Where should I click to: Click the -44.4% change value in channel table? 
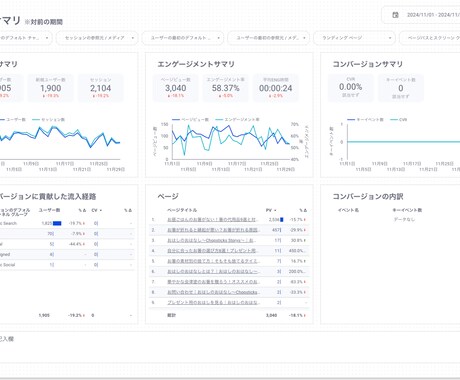click(77, 244)
